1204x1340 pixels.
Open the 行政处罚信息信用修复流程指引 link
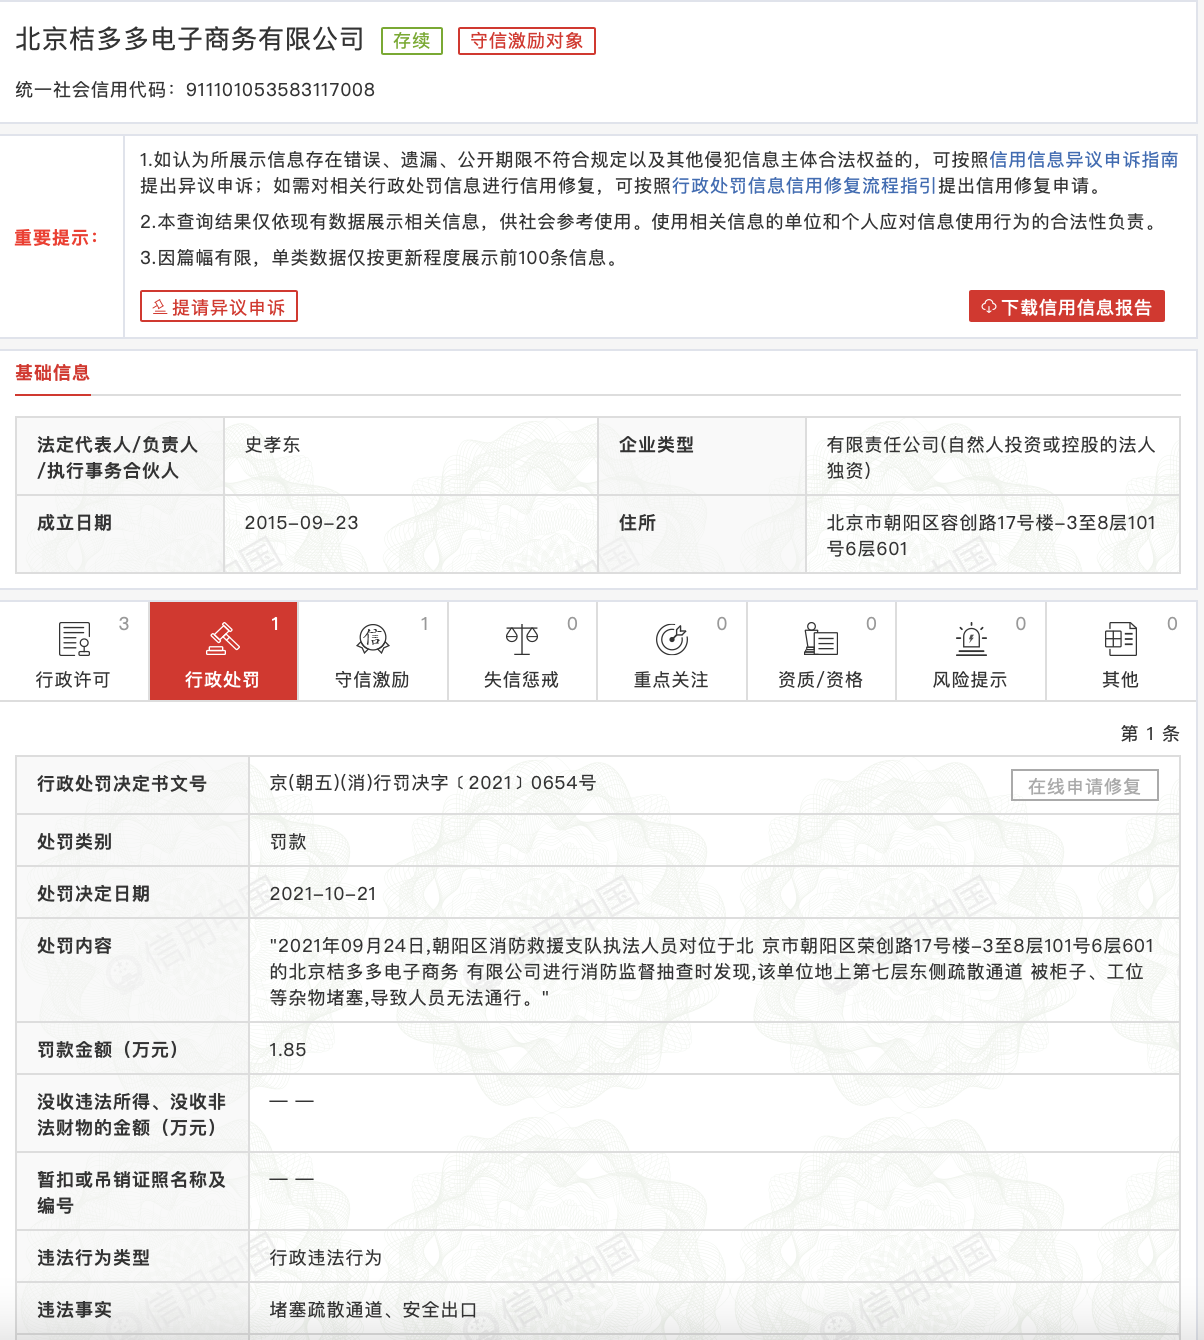(x=804, y=186)
